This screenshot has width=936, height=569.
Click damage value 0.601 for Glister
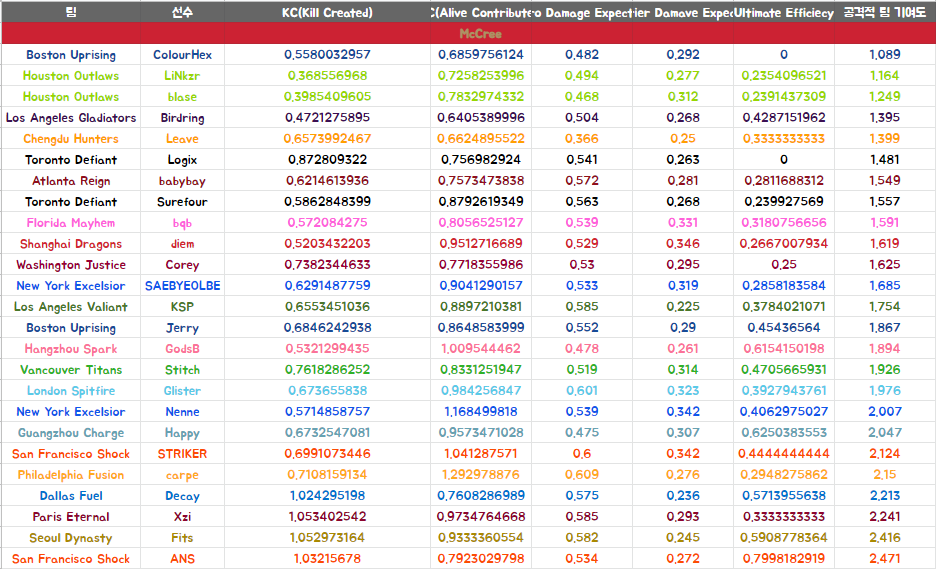(x=582, y=390)
